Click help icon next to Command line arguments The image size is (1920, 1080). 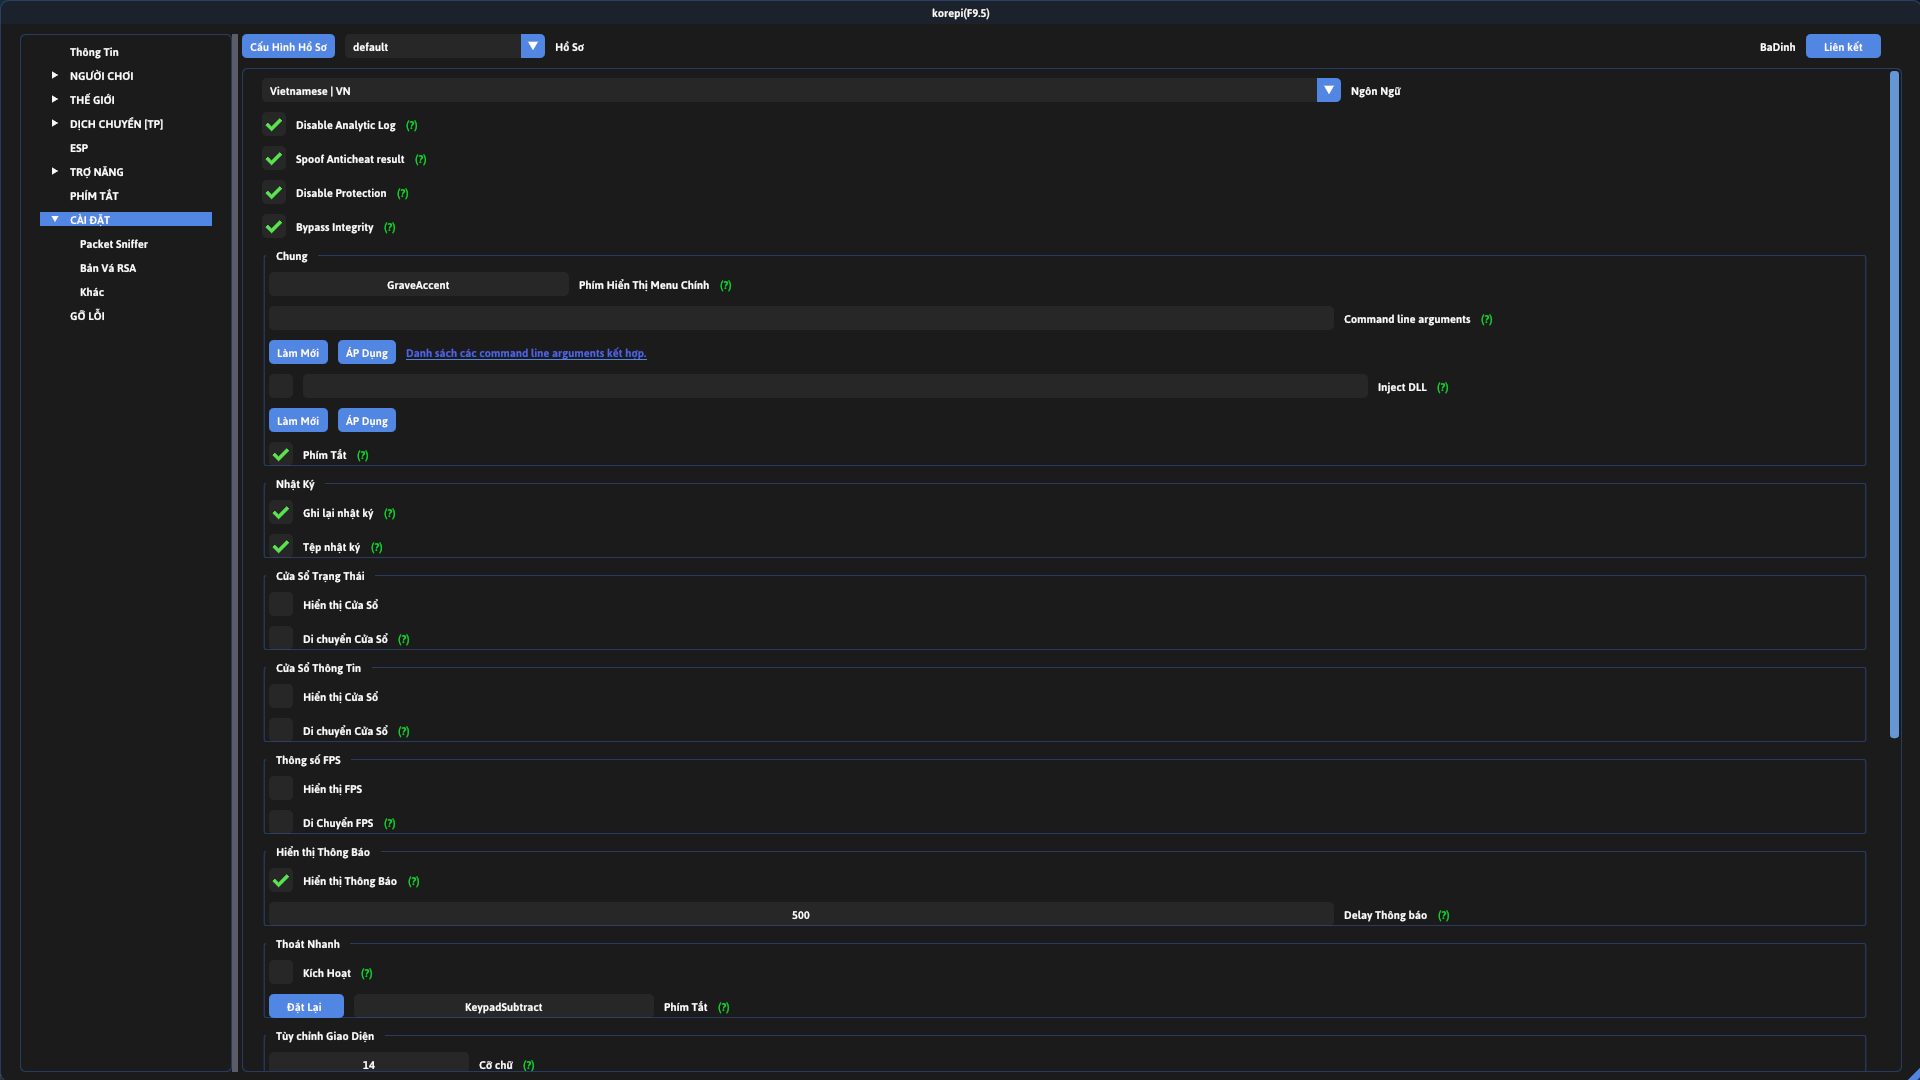[1487, 320]
